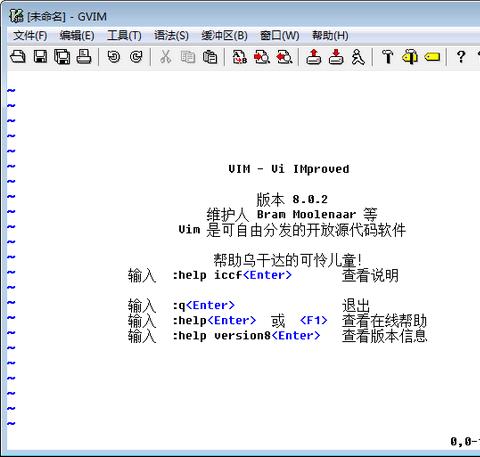Open the 文件(F) menu
Screen dimensions: 480x457
point(30,35)
